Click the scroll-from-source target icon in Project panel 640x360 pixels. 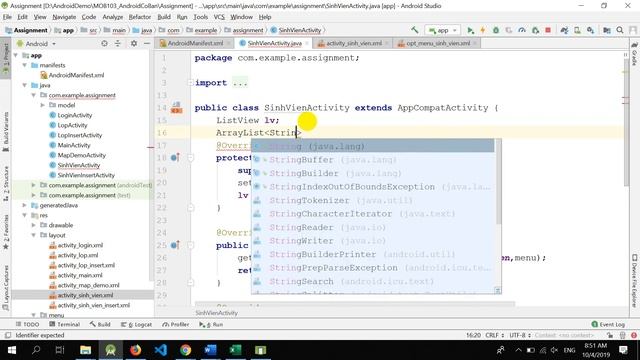point(104,43)
